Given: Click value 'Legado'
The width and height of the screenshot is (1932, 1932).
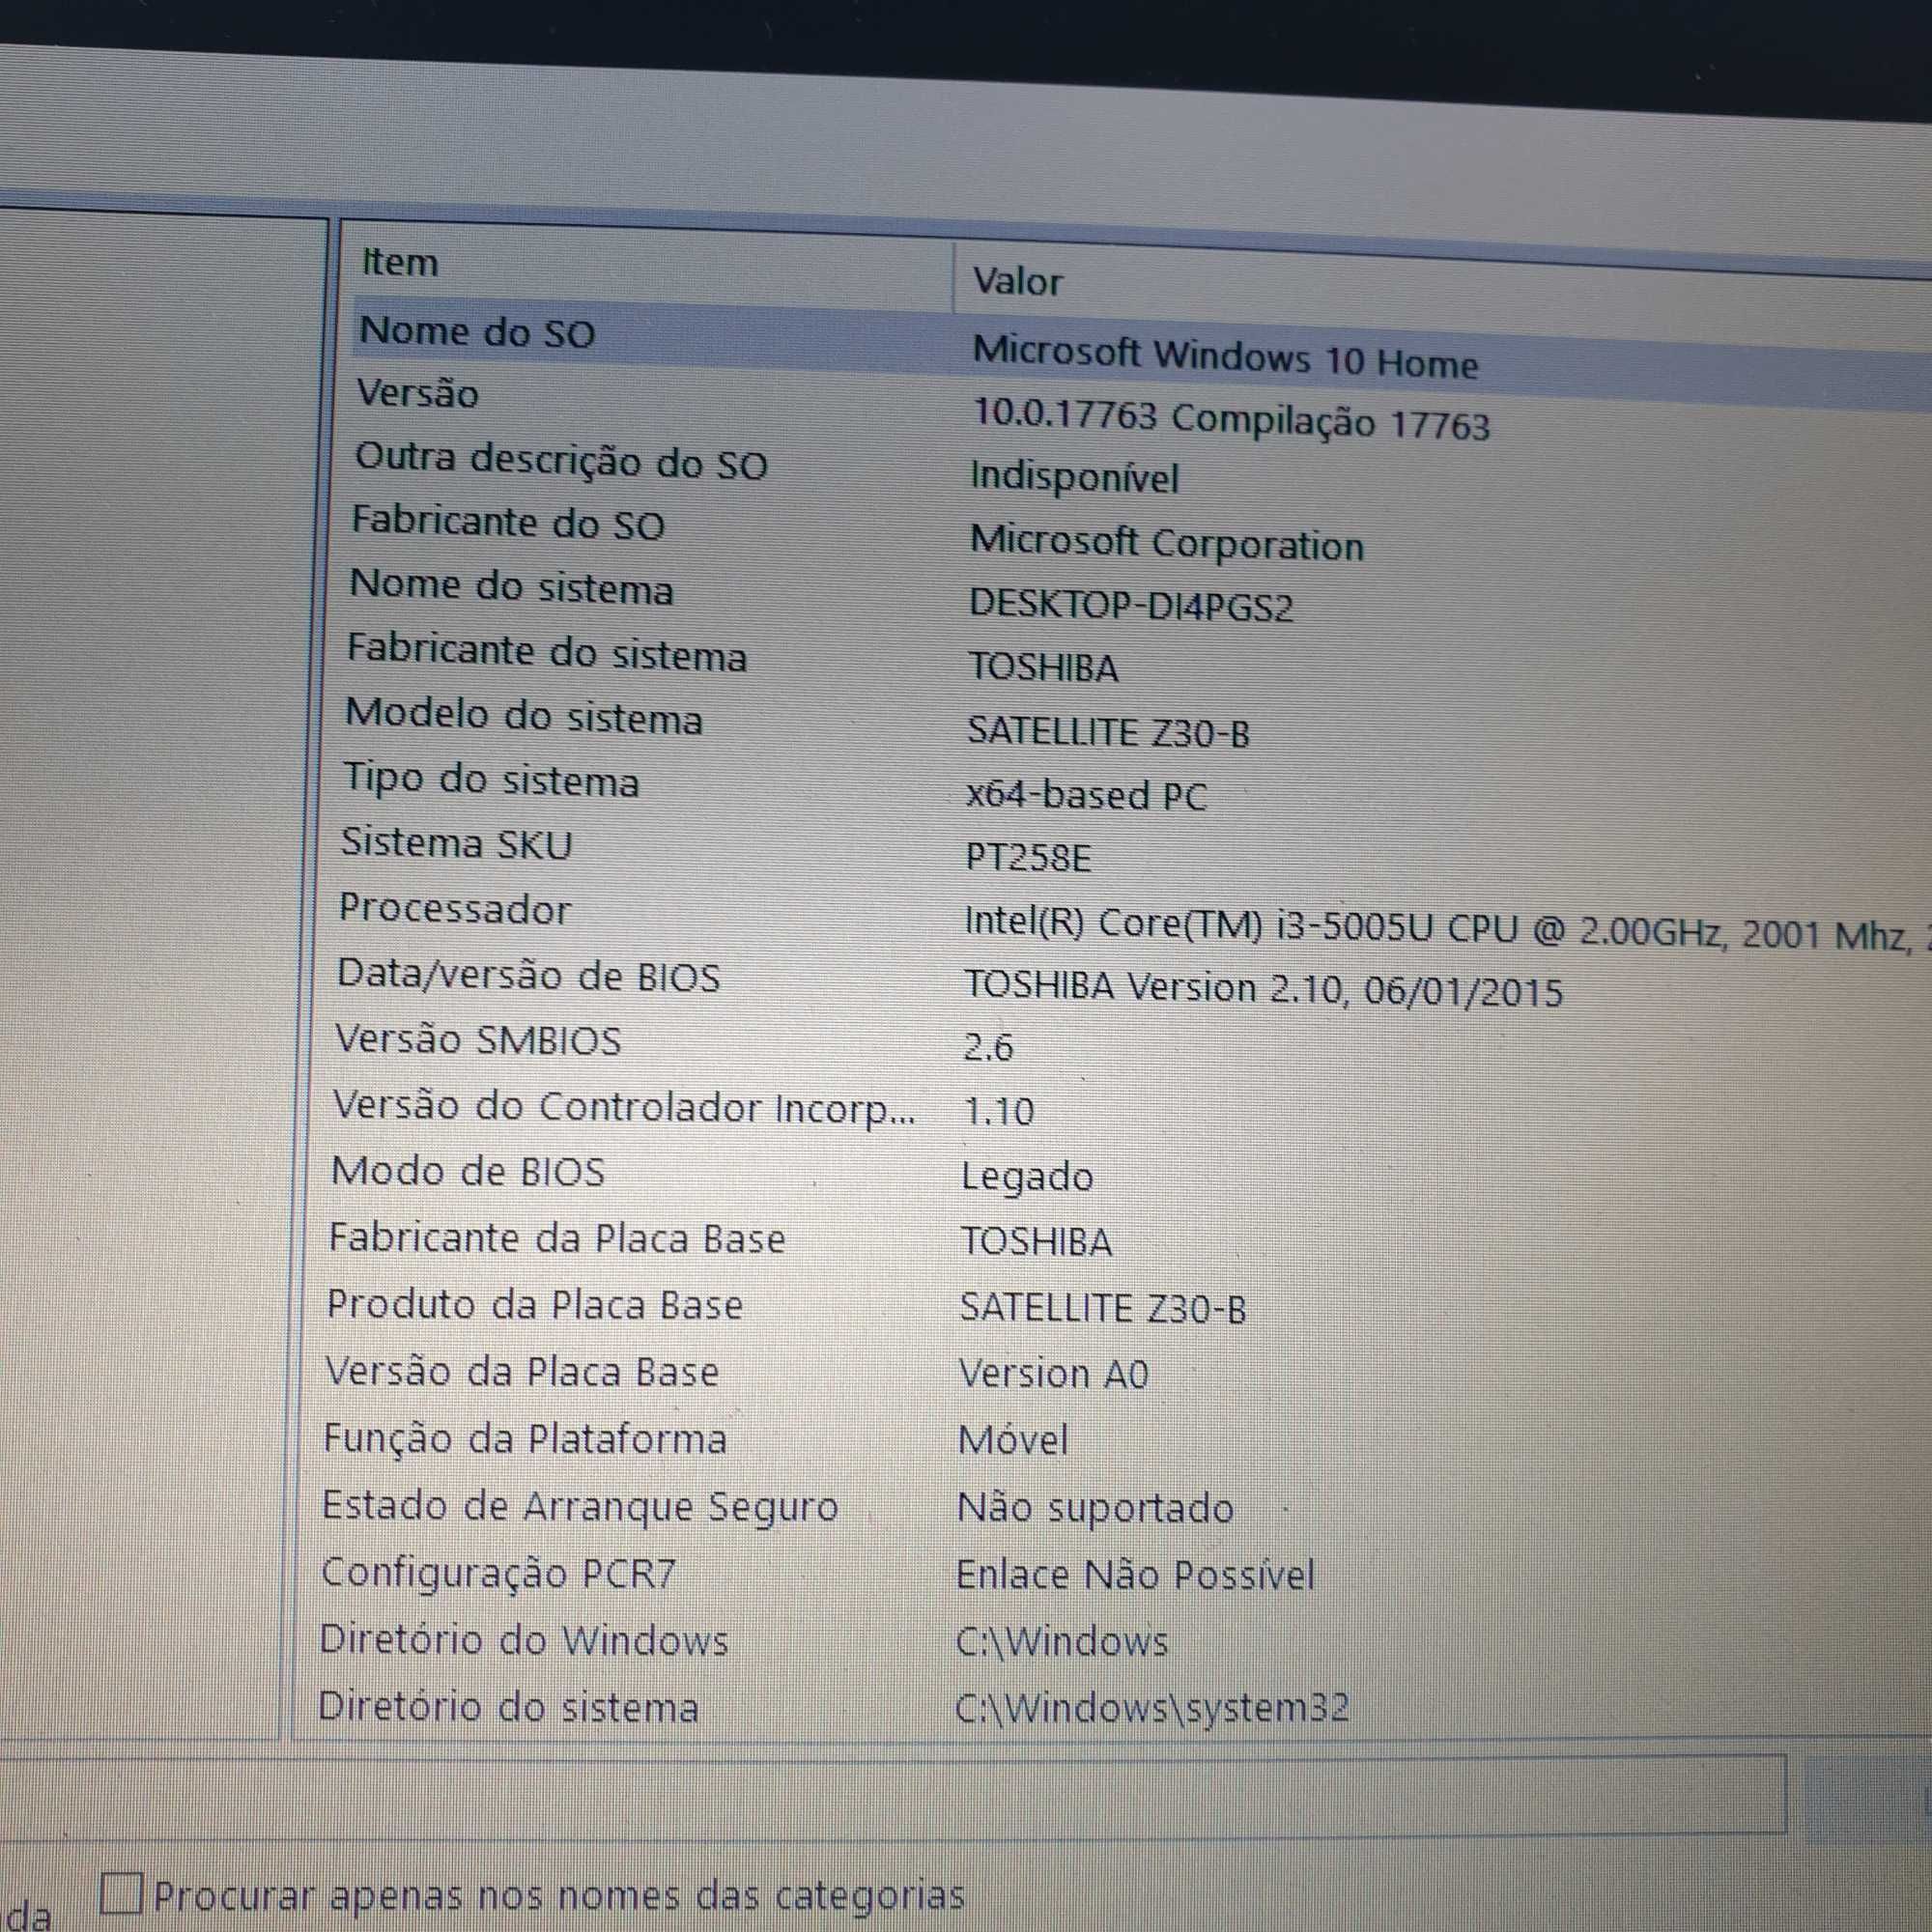Looking at the screenshot, I should [x=1027, y=1178].
